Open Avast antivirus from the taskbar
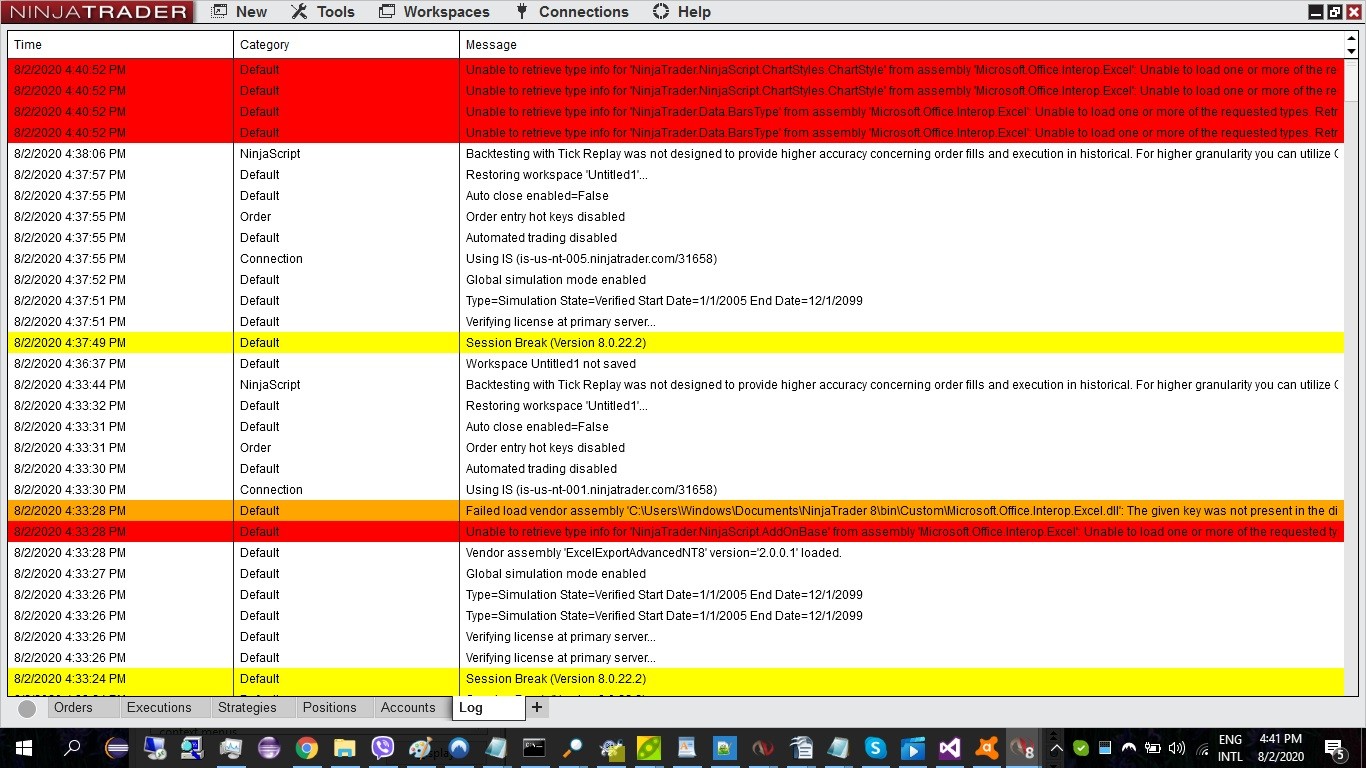Viewport: 1366px width, 768px height. coord(987,747)
